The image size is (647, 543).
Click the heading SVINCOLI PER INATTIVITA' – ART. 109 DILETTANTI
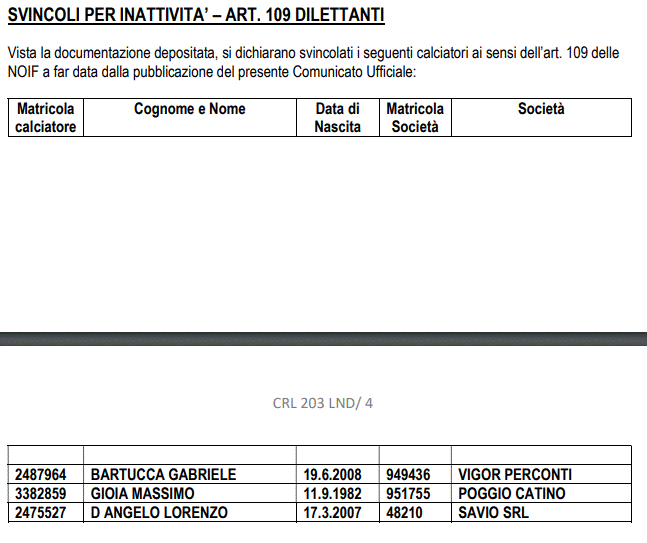(196, 15)
